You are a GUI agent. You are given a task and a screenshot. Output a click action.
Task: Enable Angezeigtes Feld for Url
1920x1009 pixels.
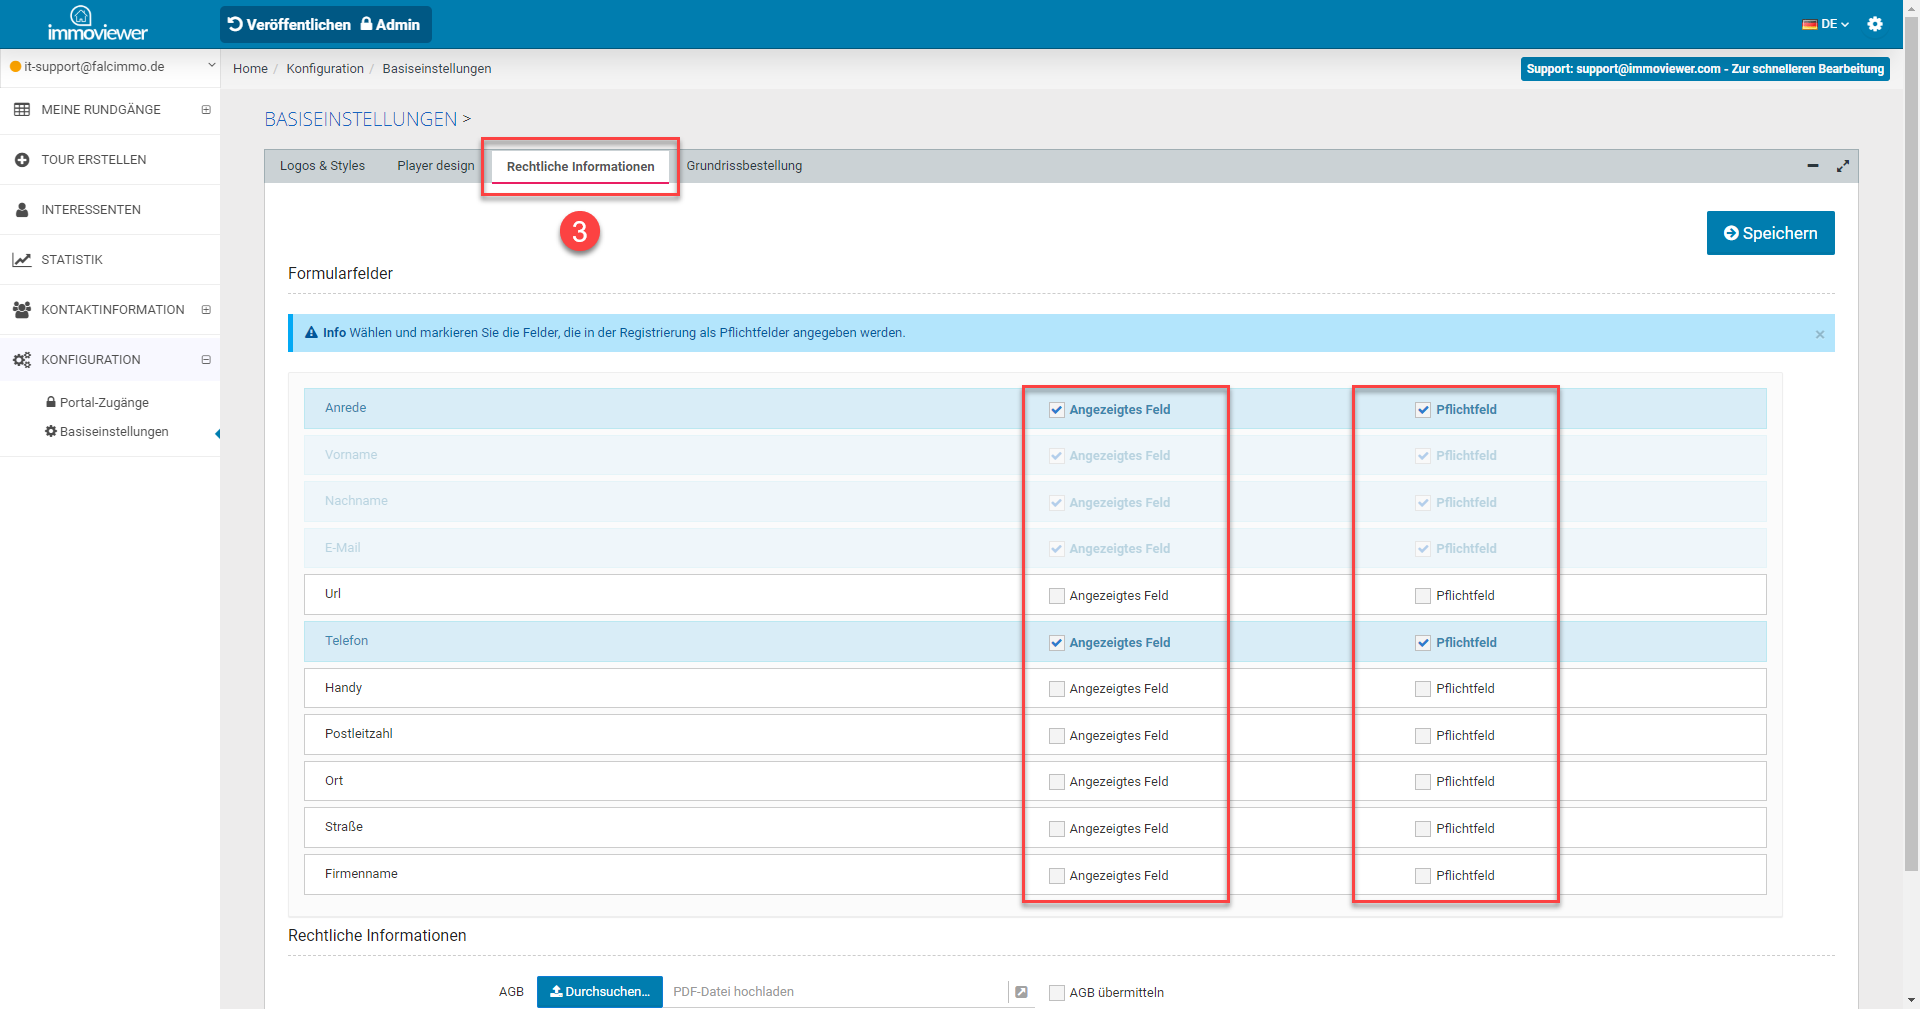pyautogui.click(x=1056, y=596)
